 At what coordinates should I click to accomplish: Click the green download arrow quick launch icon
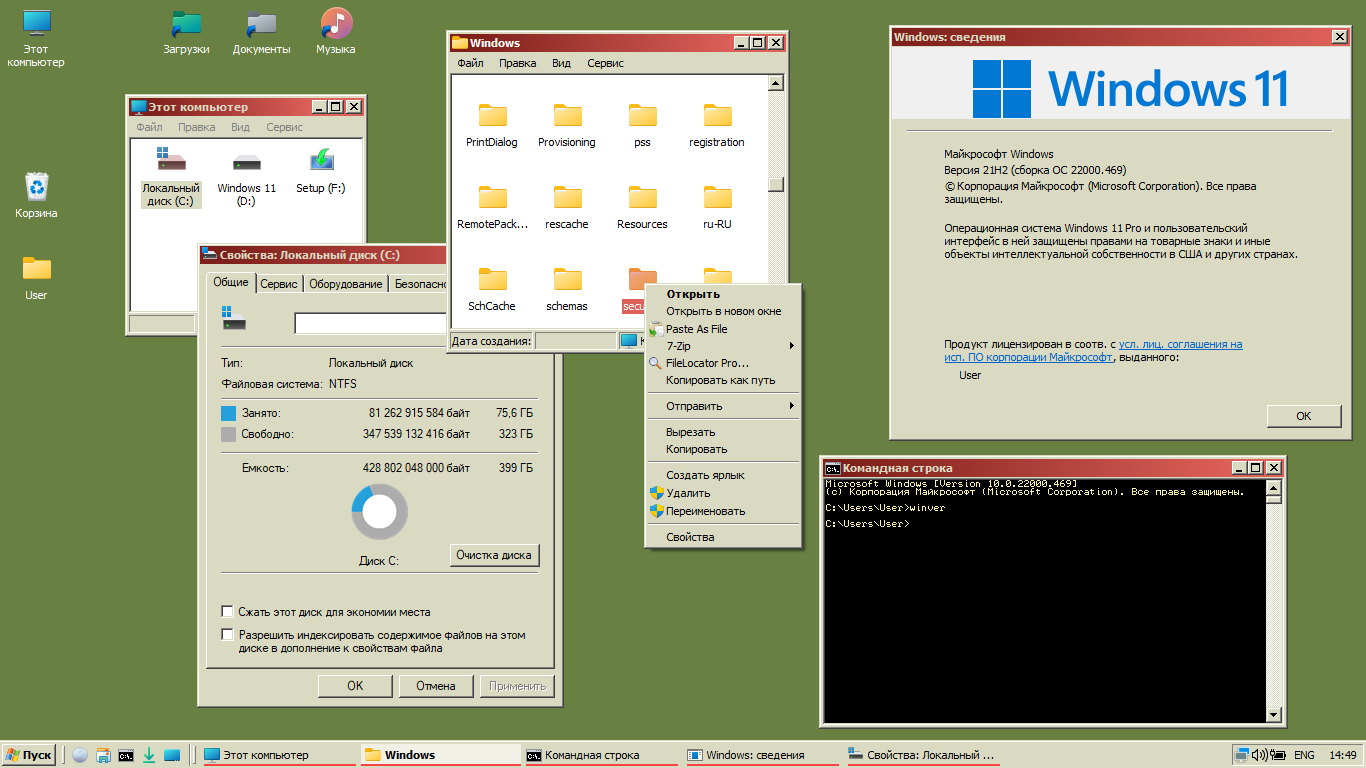[149, 755]
